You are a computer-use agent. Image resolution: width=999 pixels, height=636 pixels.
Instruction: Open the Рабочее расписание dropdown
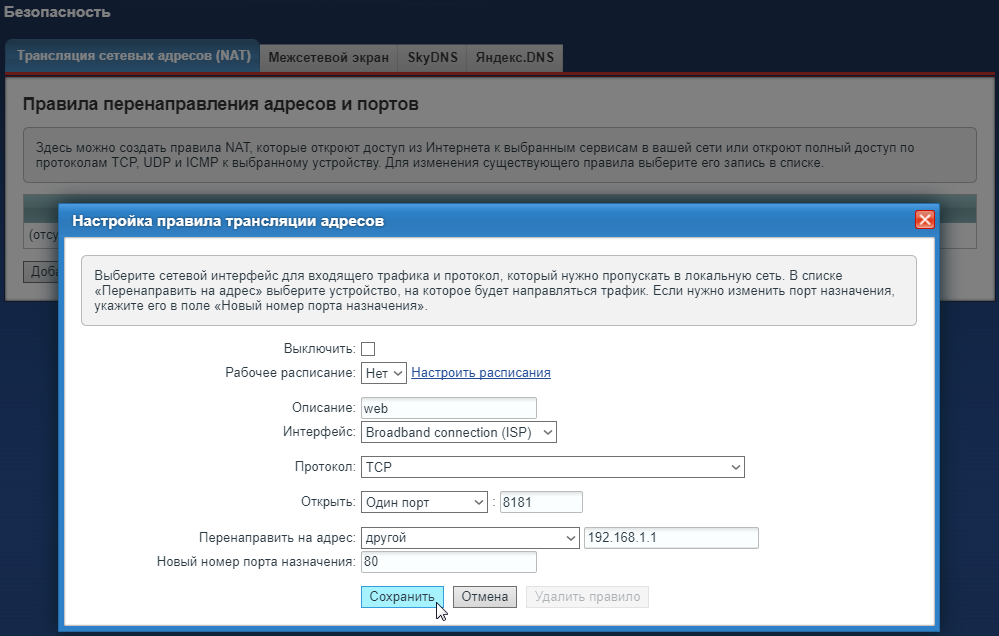(x=382, y=372)
